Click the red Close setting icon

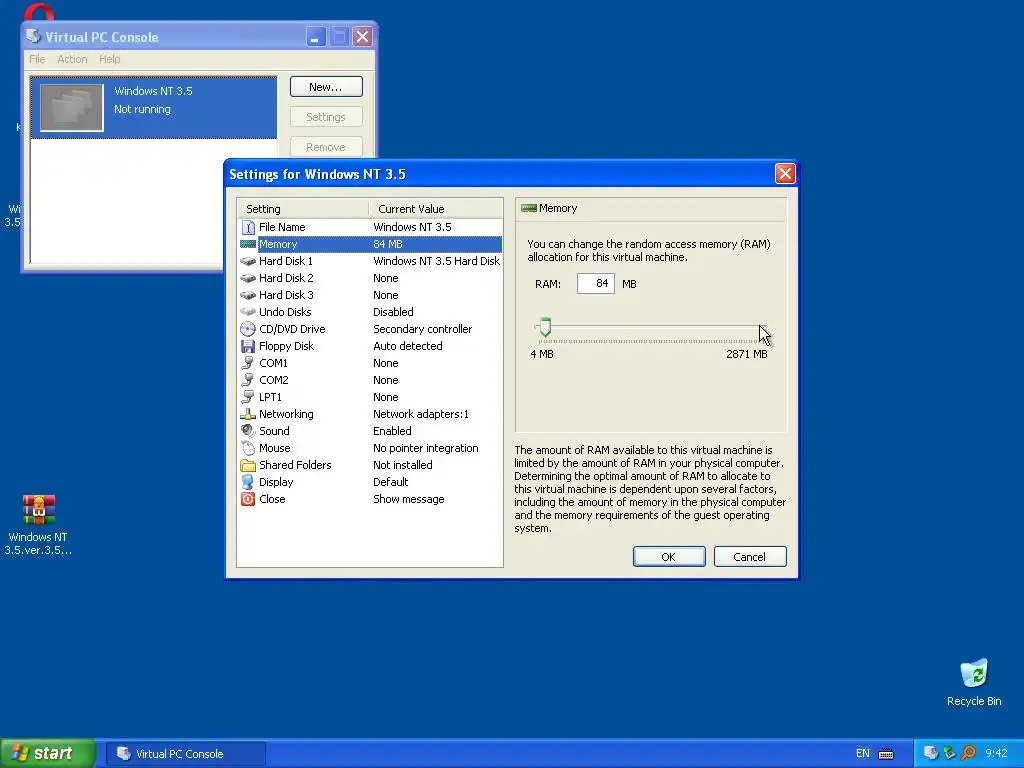point(248,499)
